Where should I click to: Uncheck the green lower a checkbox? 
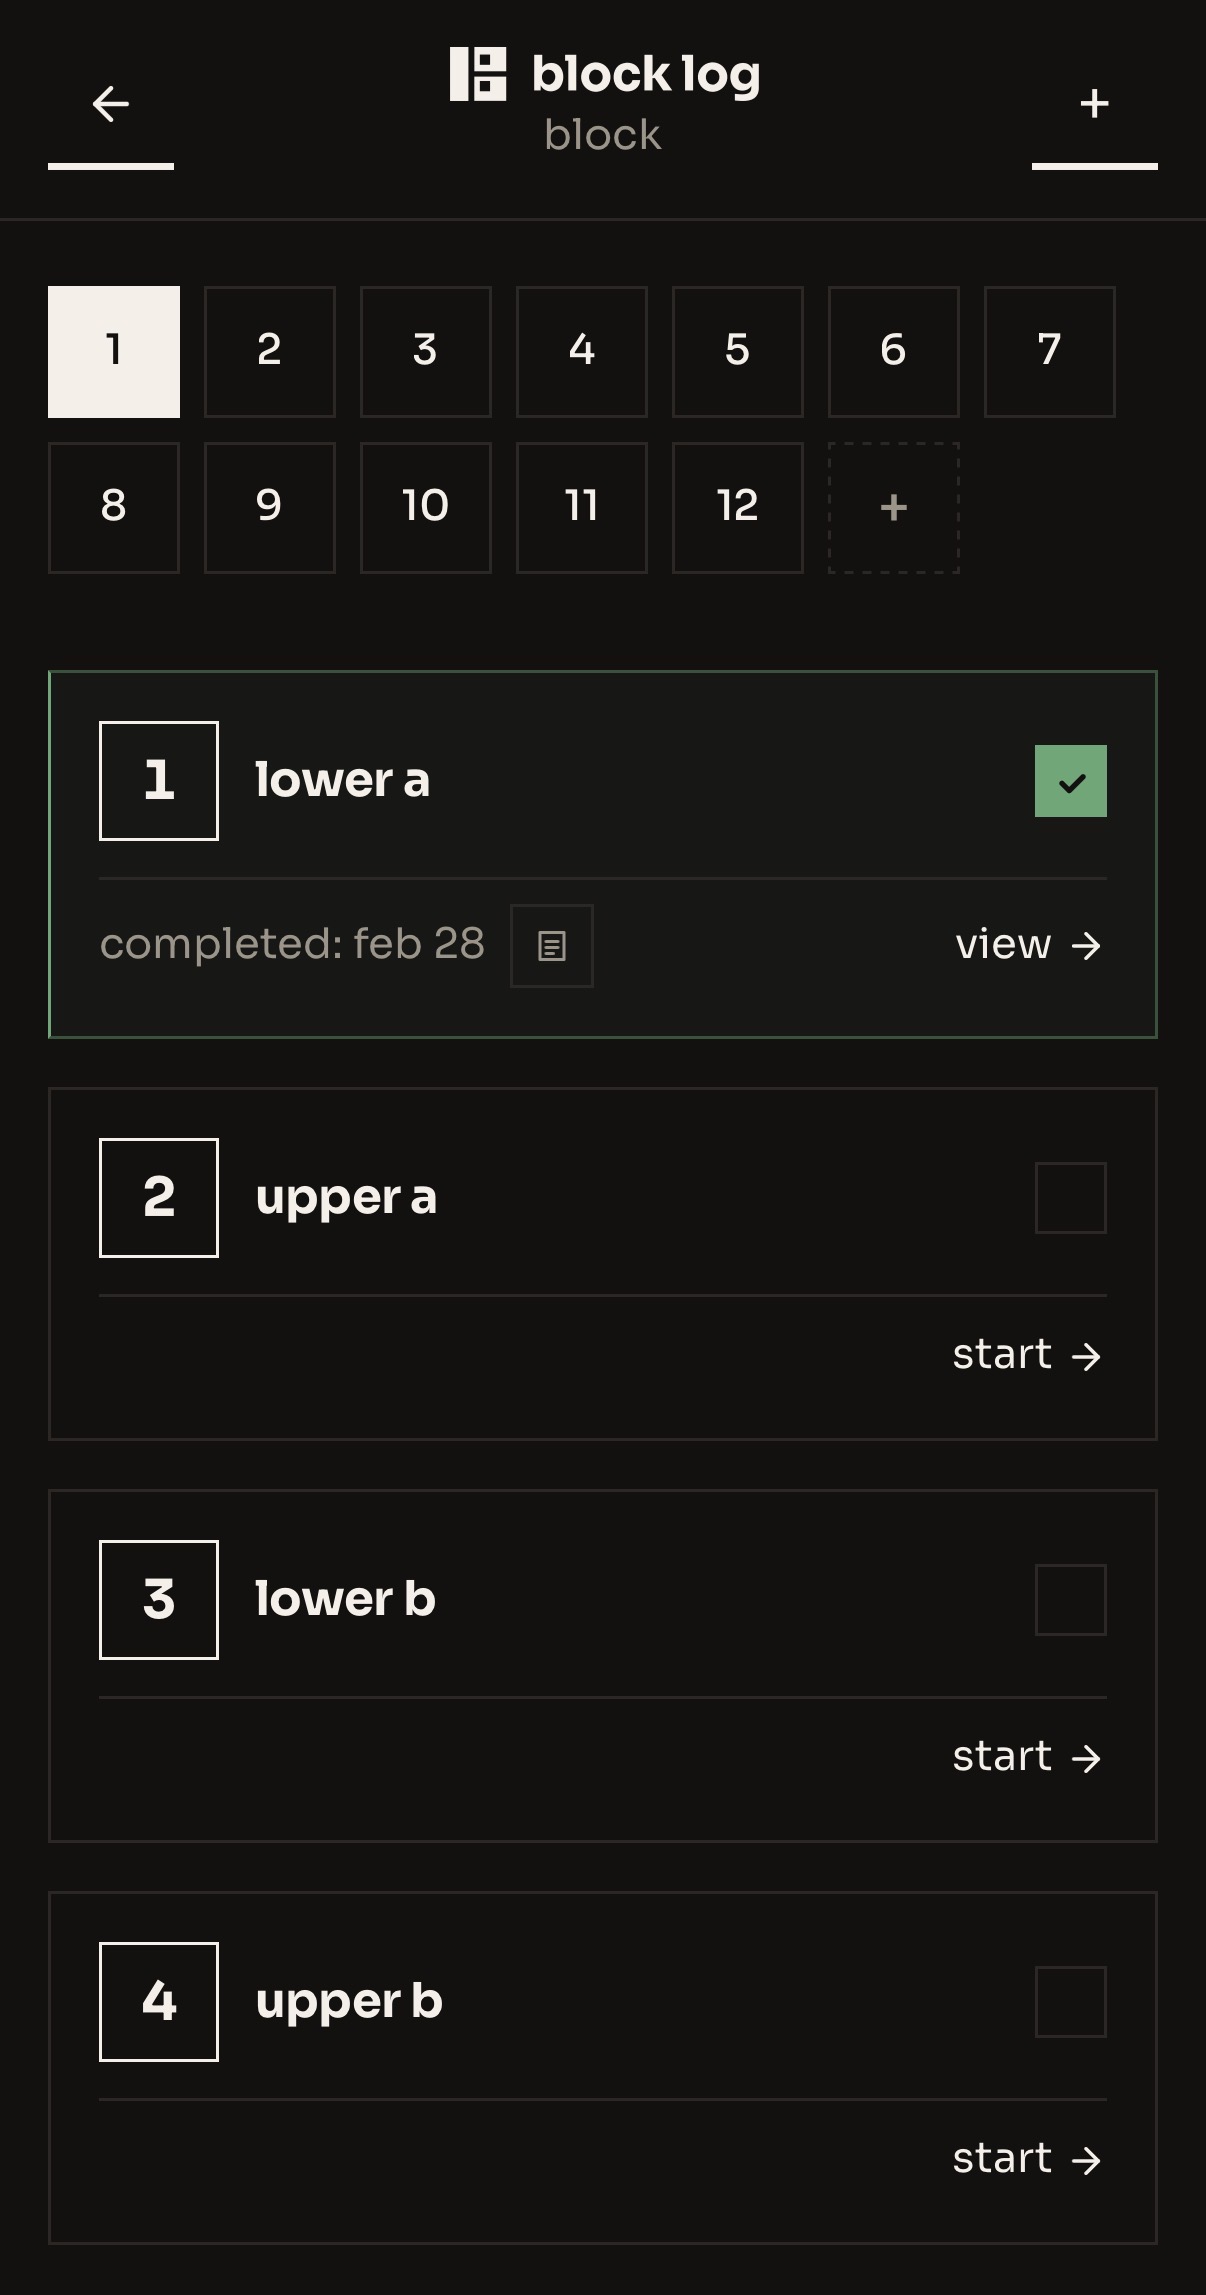point(1070,781)
